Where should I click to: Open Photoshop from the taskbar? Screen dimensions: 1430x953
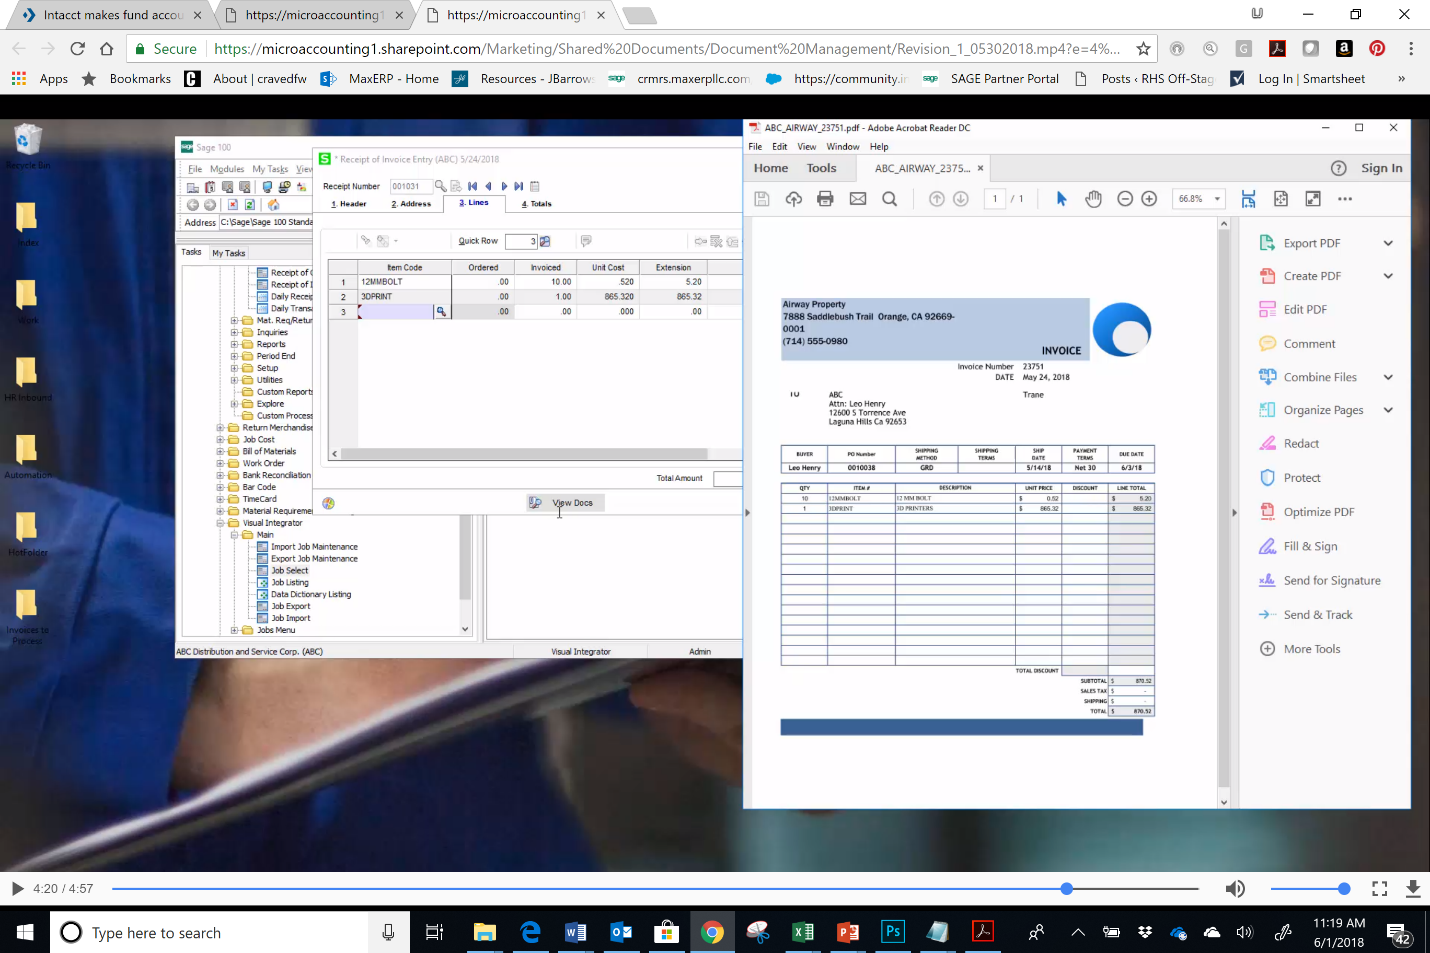click(x=893, y=932)
